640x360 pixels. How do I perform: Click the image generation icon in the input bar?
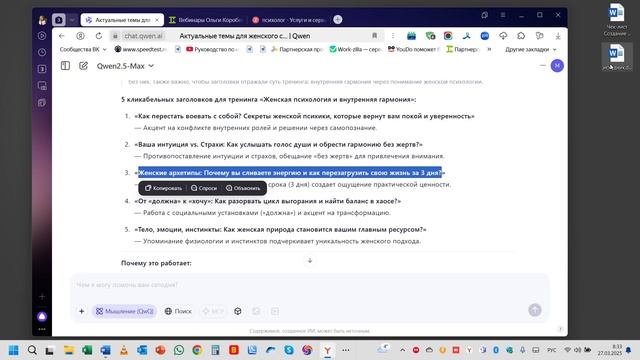pyautogui.click(x=256, y=311)
